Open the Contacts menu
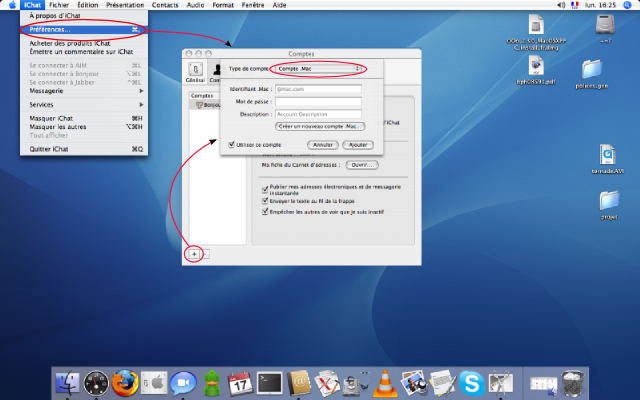This screenshot has height=400, width=640. (x=165, y=5)
